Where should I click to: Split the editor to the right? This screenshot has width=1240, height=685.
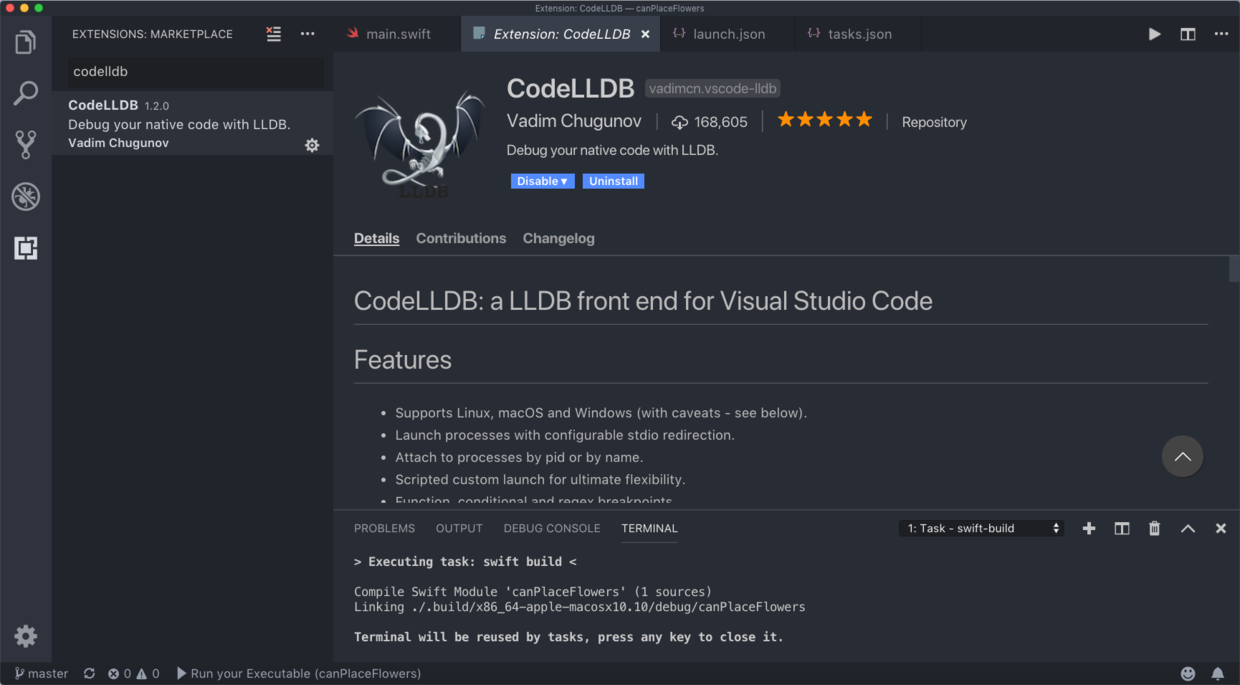coord(1188,34)
